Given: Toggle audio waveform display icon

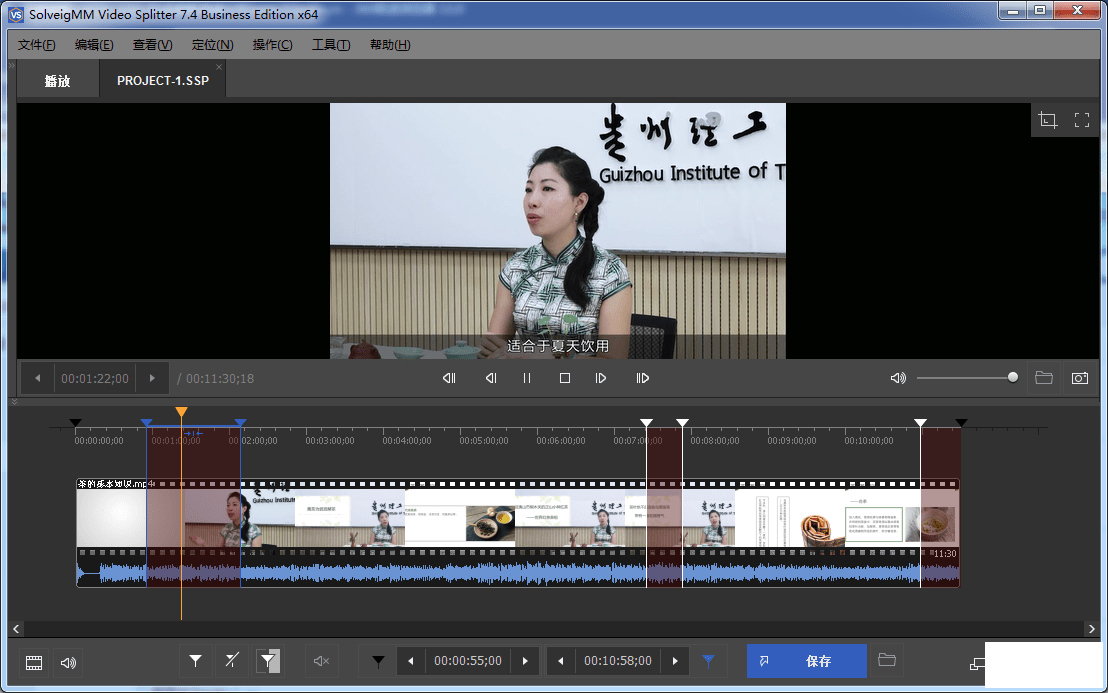Looking at the screenshot, I should 68,663.
